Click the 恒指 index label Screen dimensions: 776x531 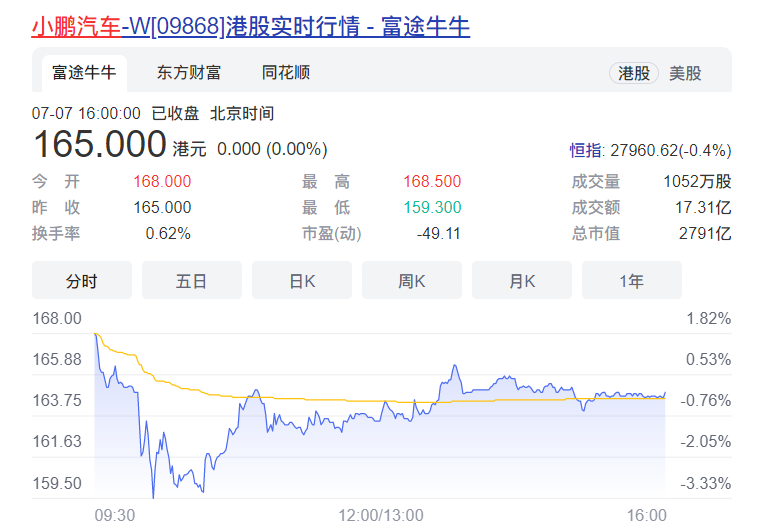[x=585, y=150]
